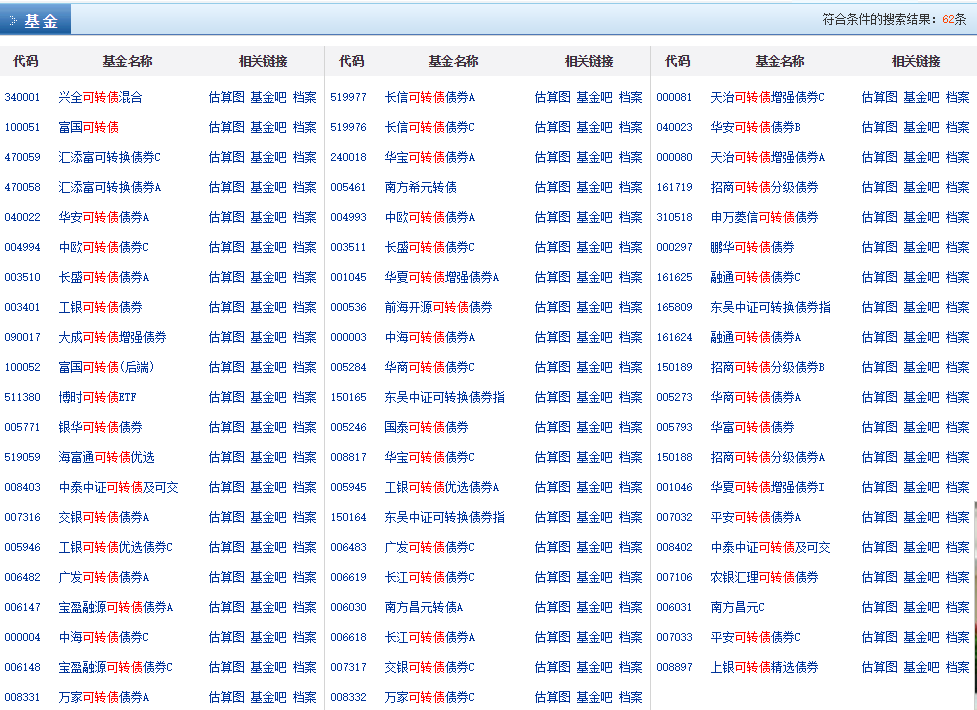Open 基金吧 for 华安可转债债券B
977x710 pixels.
coord(921,127)
